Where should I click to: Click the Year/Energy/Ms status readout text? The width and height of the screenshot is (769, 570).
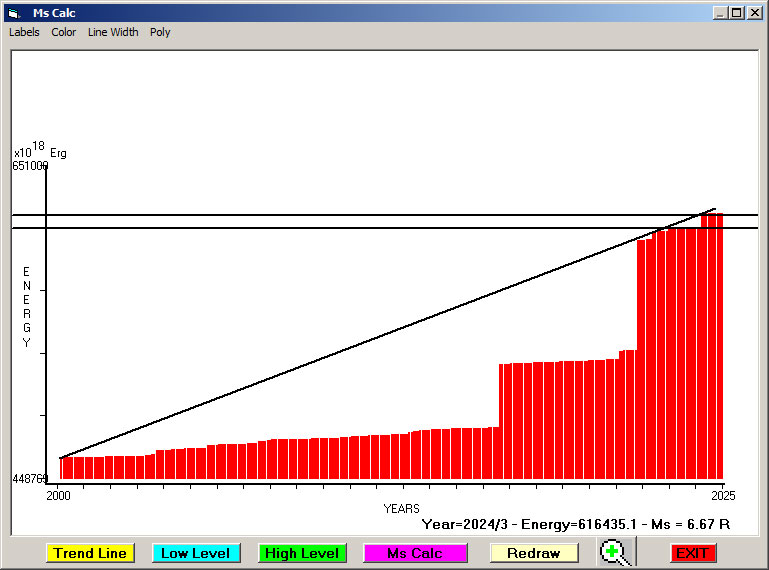click(x=575, y=523)
